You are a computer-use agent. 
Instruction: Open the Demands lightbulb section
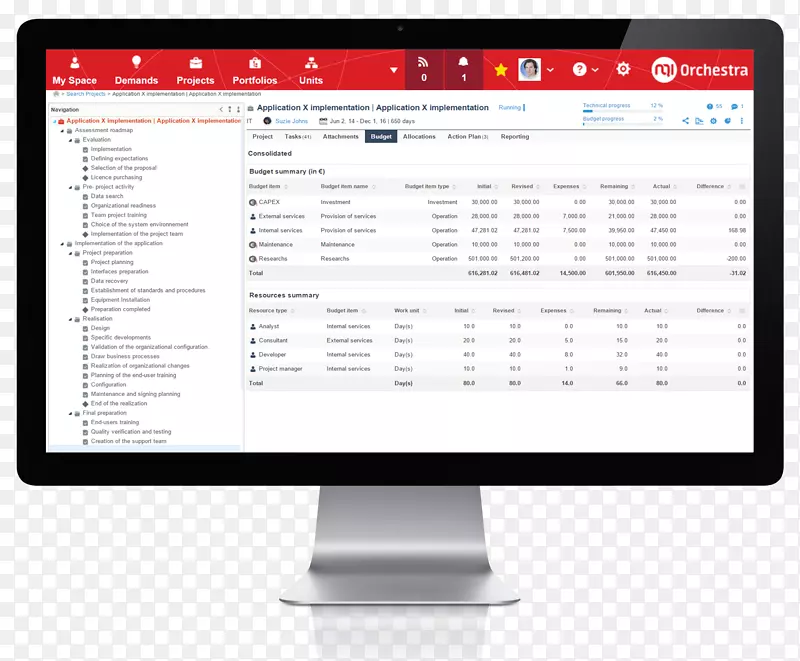coord(136,70)
